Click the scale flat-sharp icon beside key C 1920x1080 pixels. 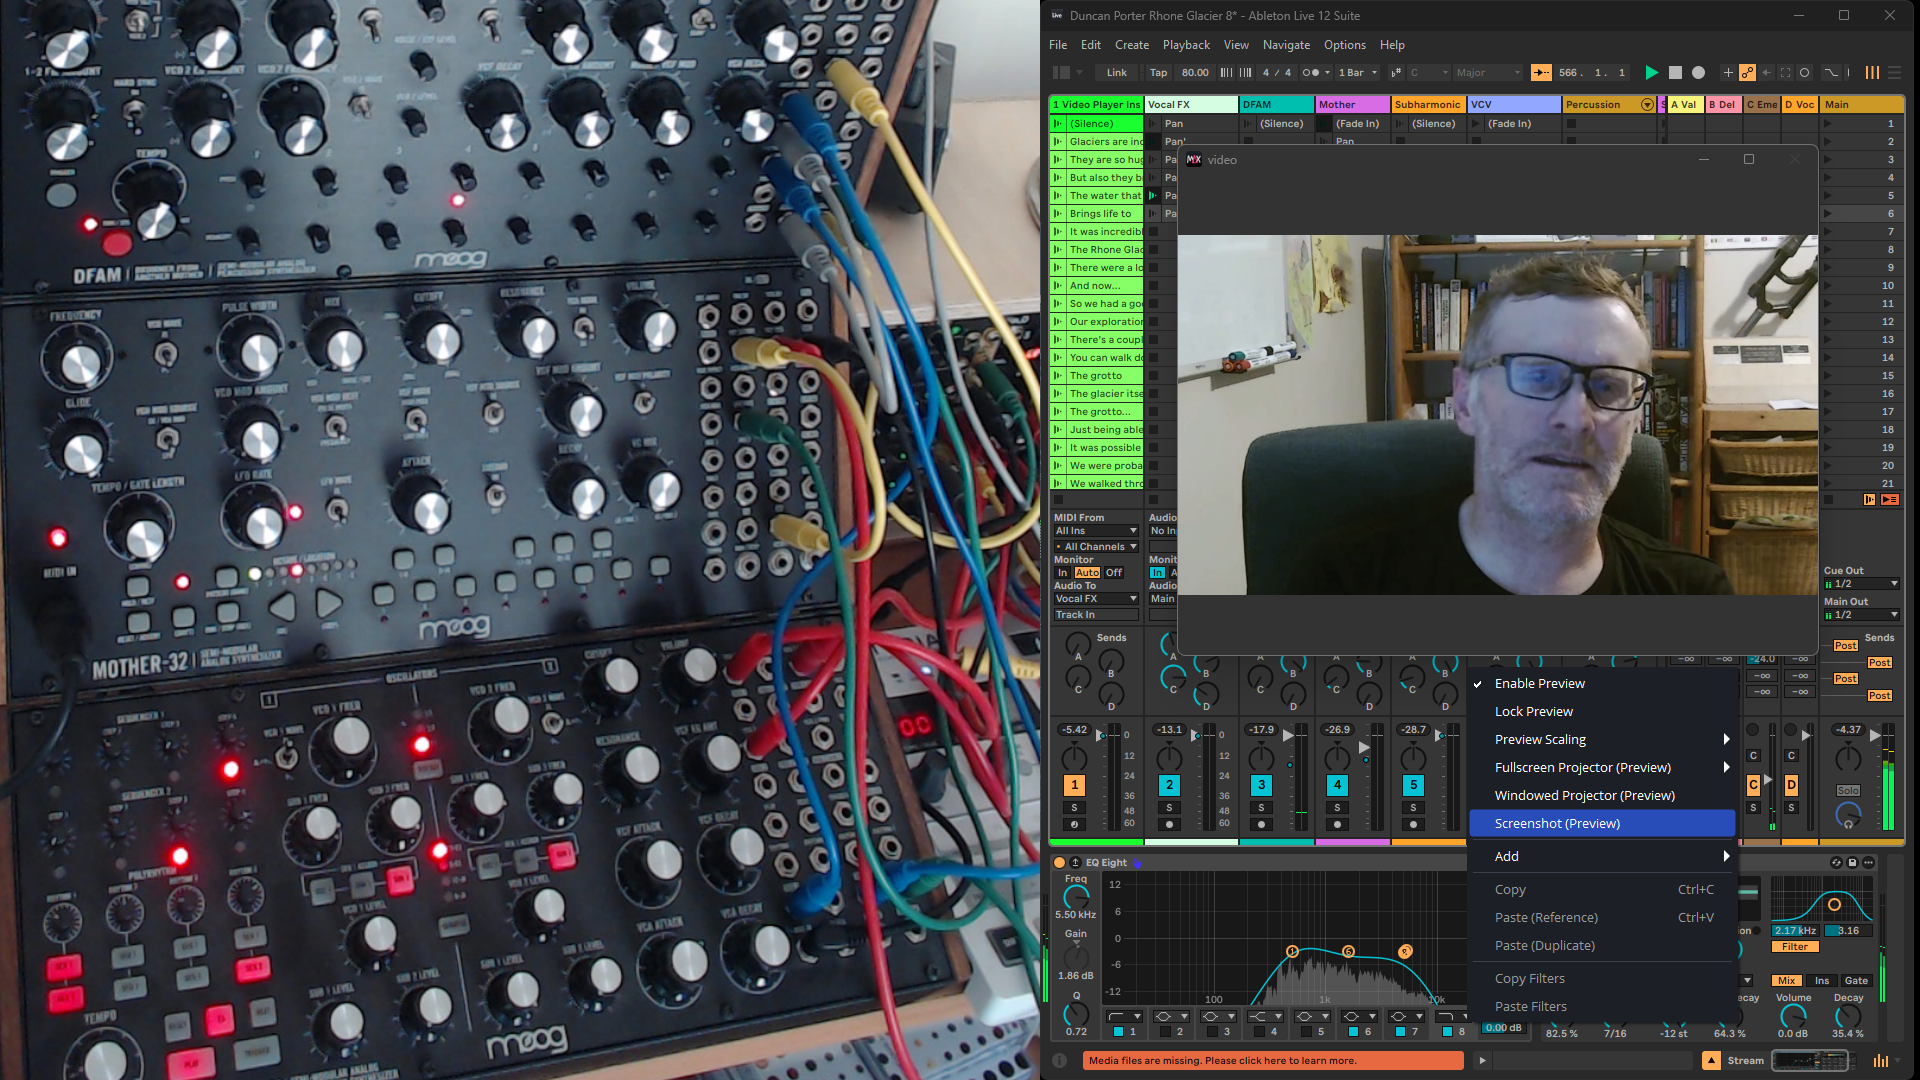point(1396,73)
